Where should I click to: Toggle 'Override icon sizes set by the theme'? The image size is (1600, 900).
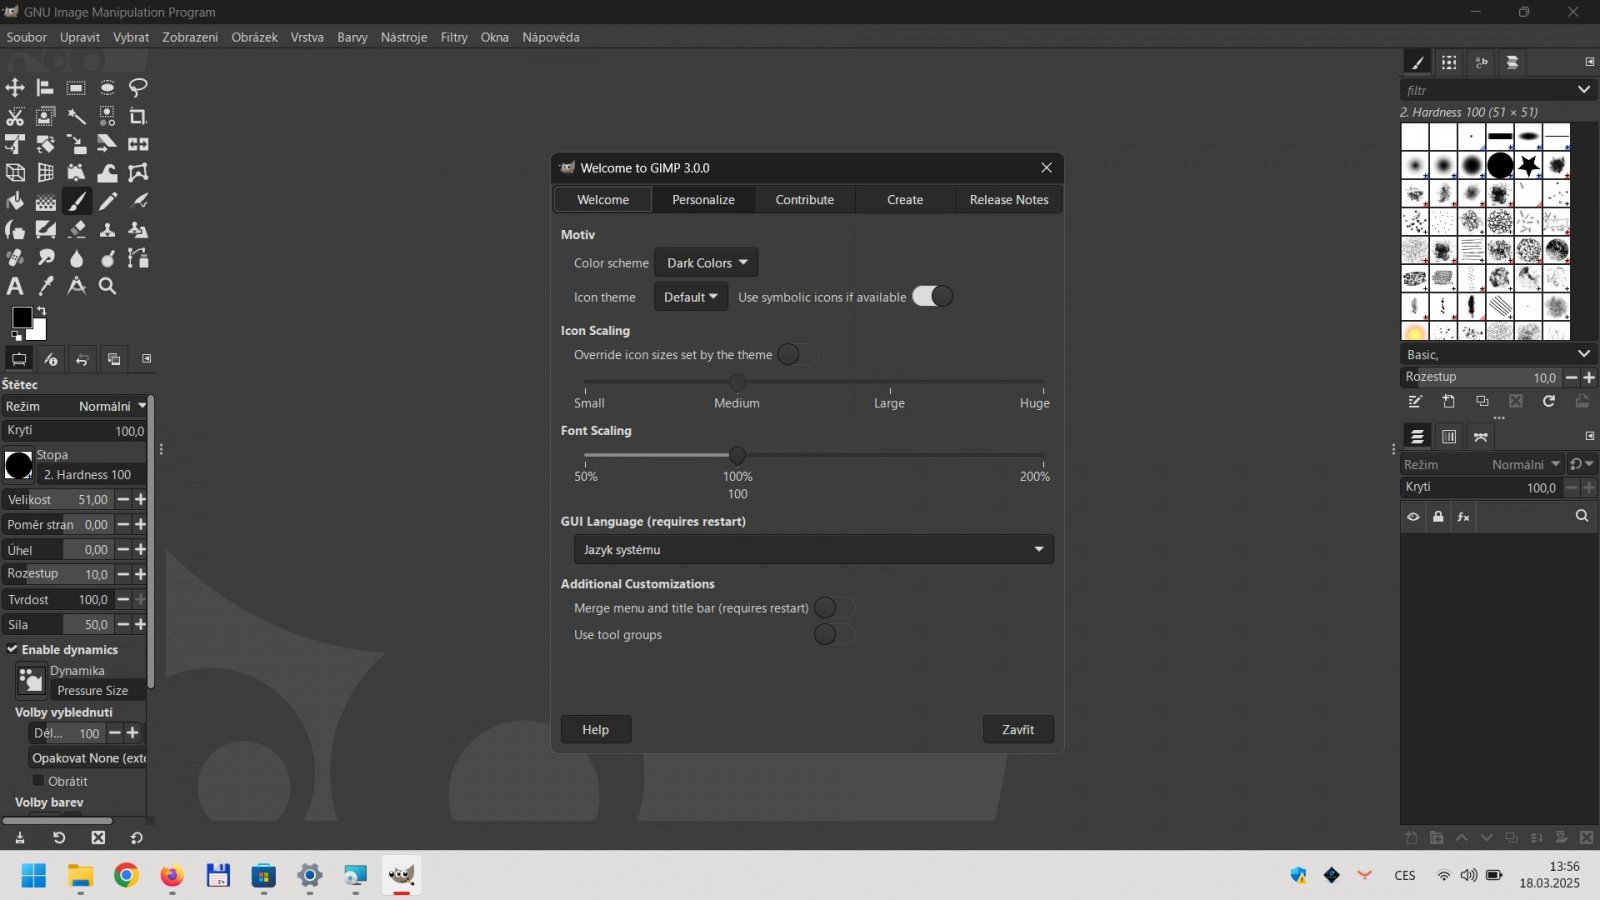(798, 354)
